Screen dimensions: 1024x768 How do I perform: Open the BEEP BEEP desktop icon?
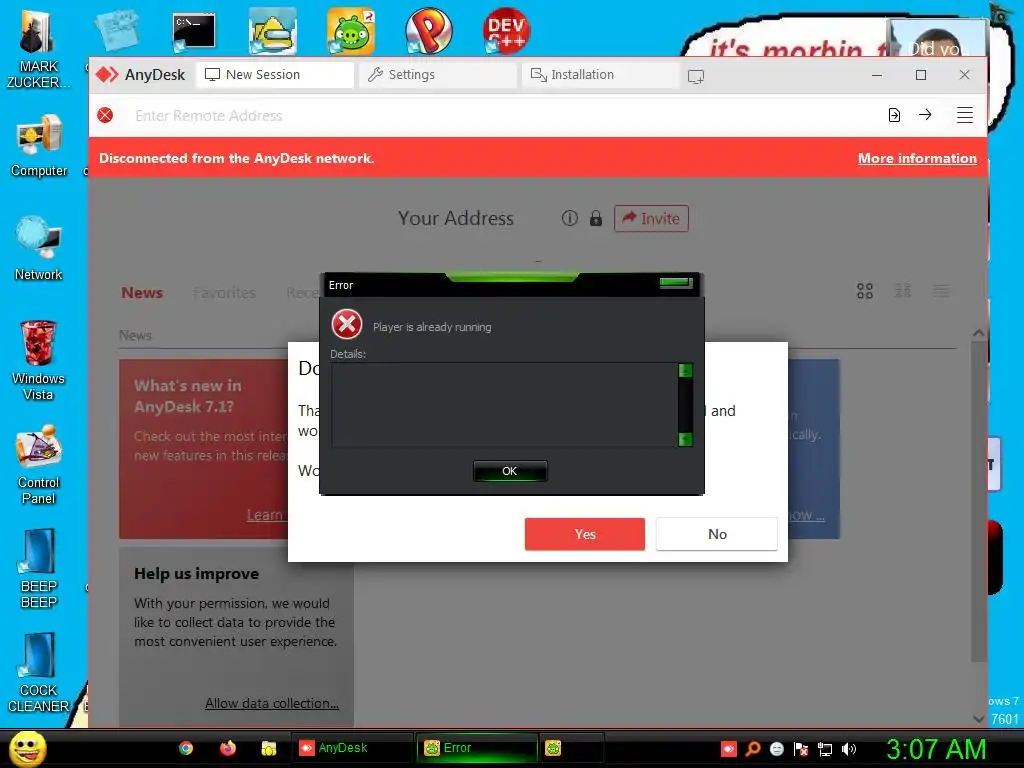click(x=39, y=568)
